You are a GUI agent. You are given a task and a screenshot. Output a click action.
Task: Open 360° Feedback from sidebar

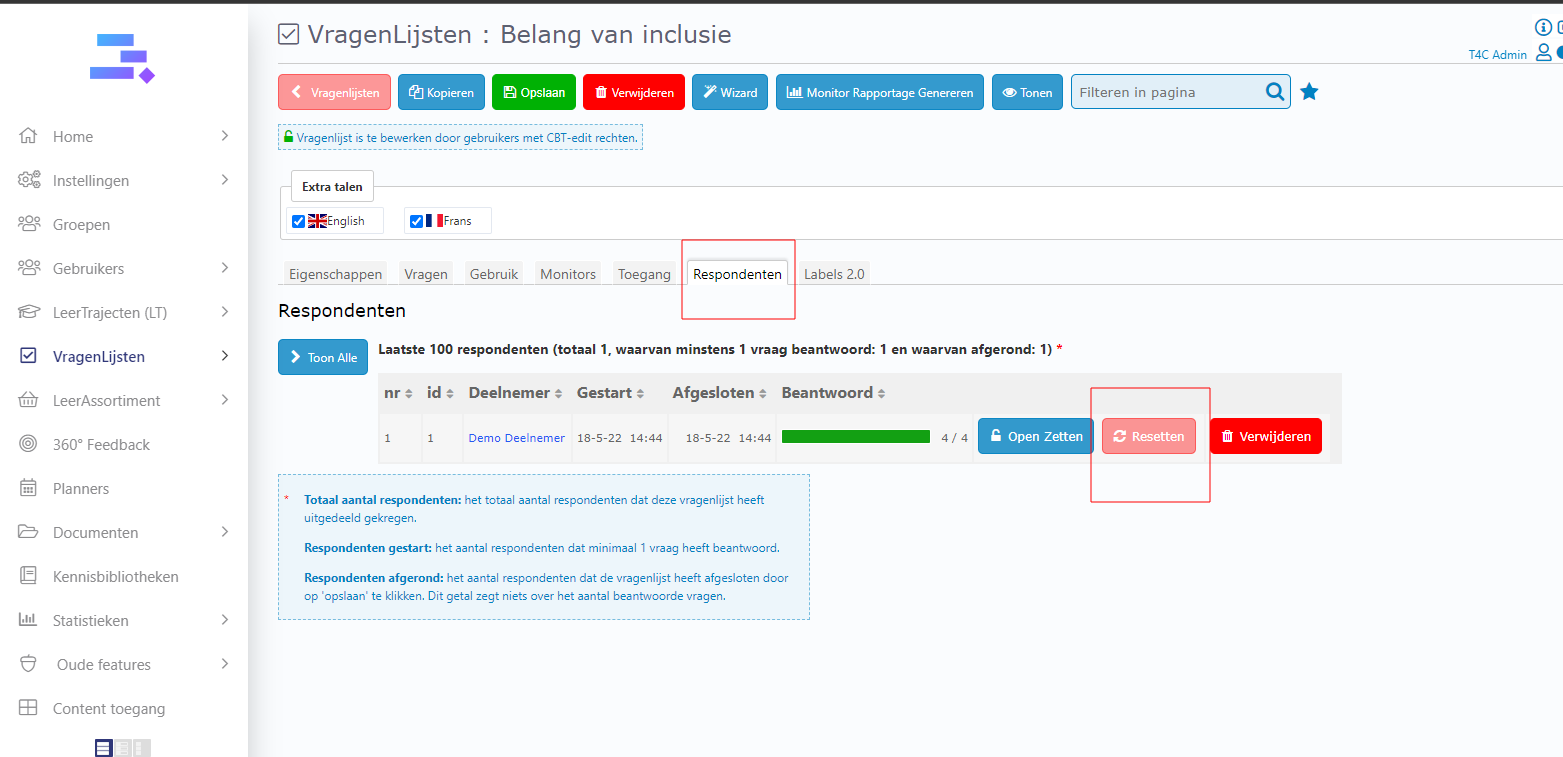(100, 444)
